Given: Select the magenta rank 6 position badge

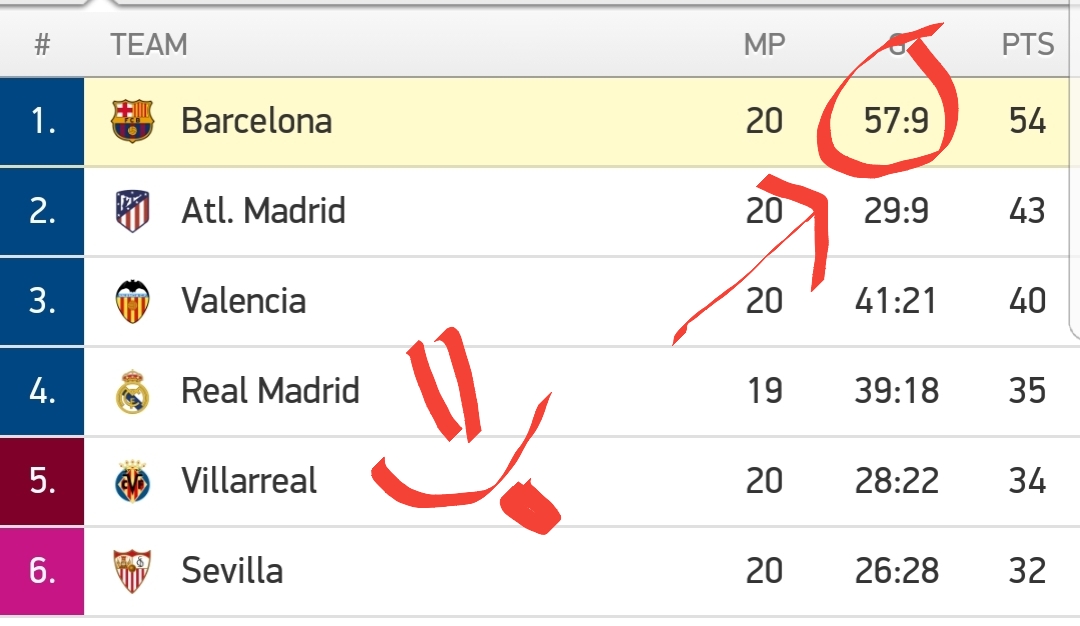Looking at the screenshot, I should click(42, 571).
